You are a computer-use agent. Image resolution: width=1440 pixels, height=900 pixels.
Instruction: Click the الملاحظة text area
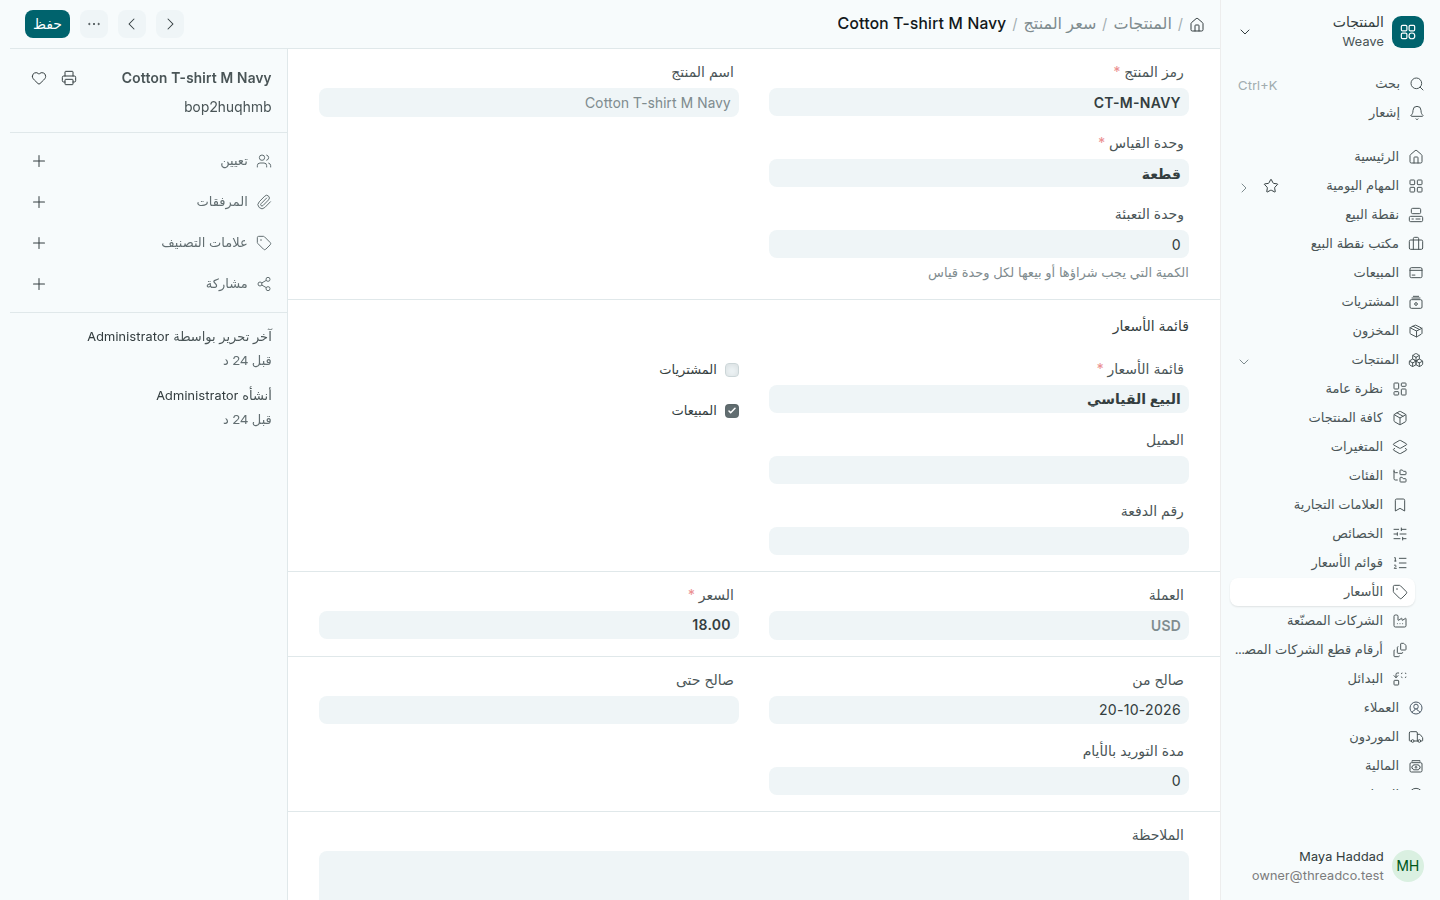[x=754, y=876]
